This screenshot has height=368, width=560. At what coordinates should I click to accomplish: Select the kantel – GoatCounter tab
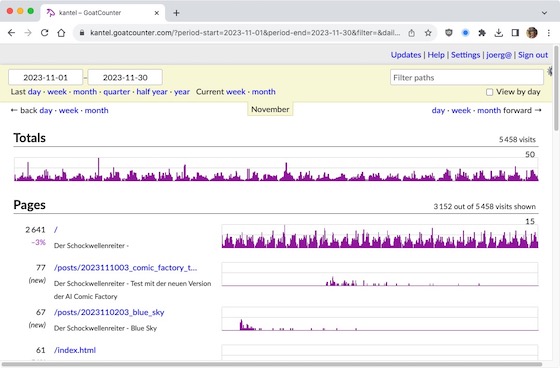(103, 13)
